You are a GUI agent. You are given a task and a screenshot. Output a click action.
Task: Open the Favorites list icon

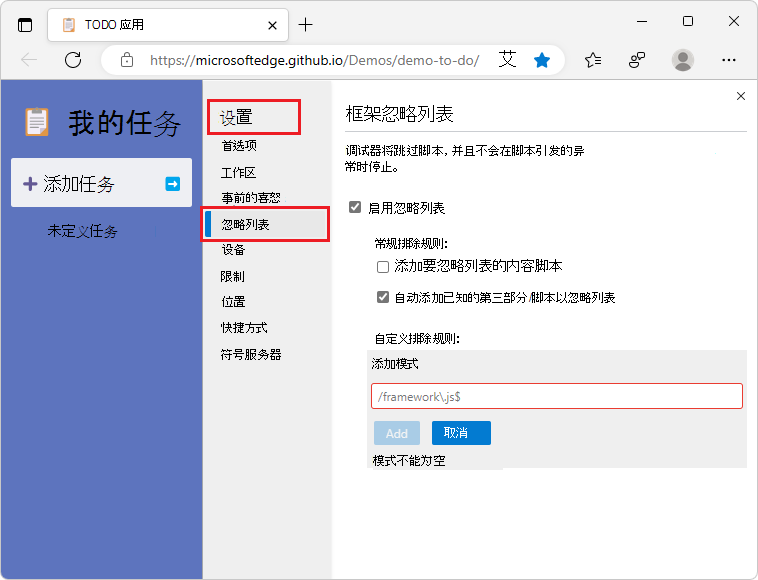(x=593, y=60)
